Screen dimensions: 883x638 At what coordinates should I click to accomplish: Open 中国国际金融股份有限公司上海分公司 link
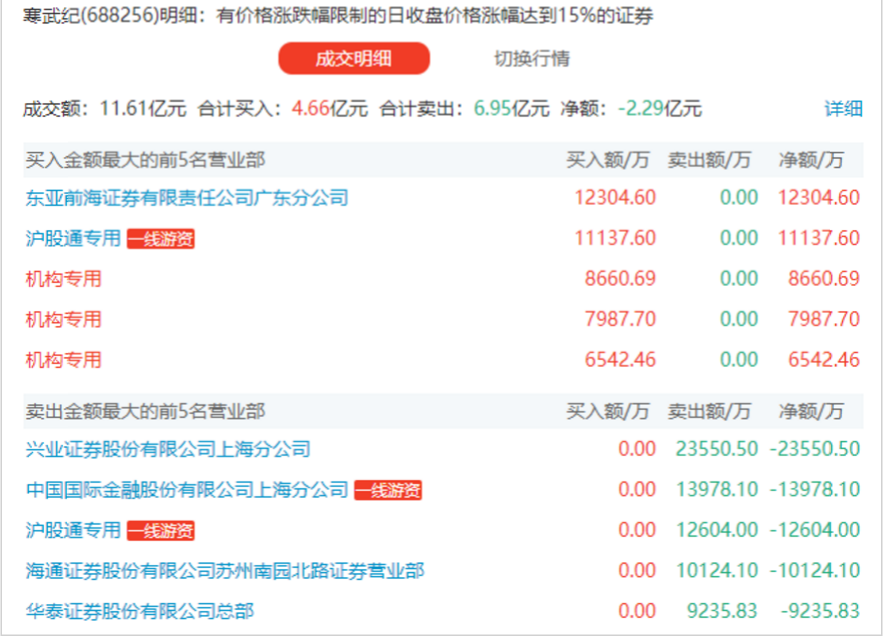pos(187,489)
